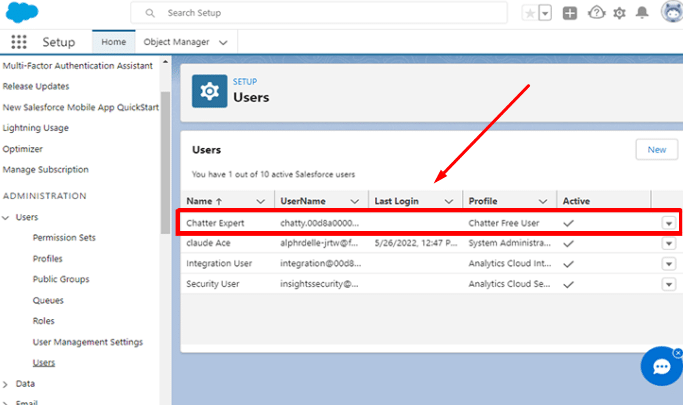Open the notifications bell
This screenshot has height=405, width=683.
642,13
